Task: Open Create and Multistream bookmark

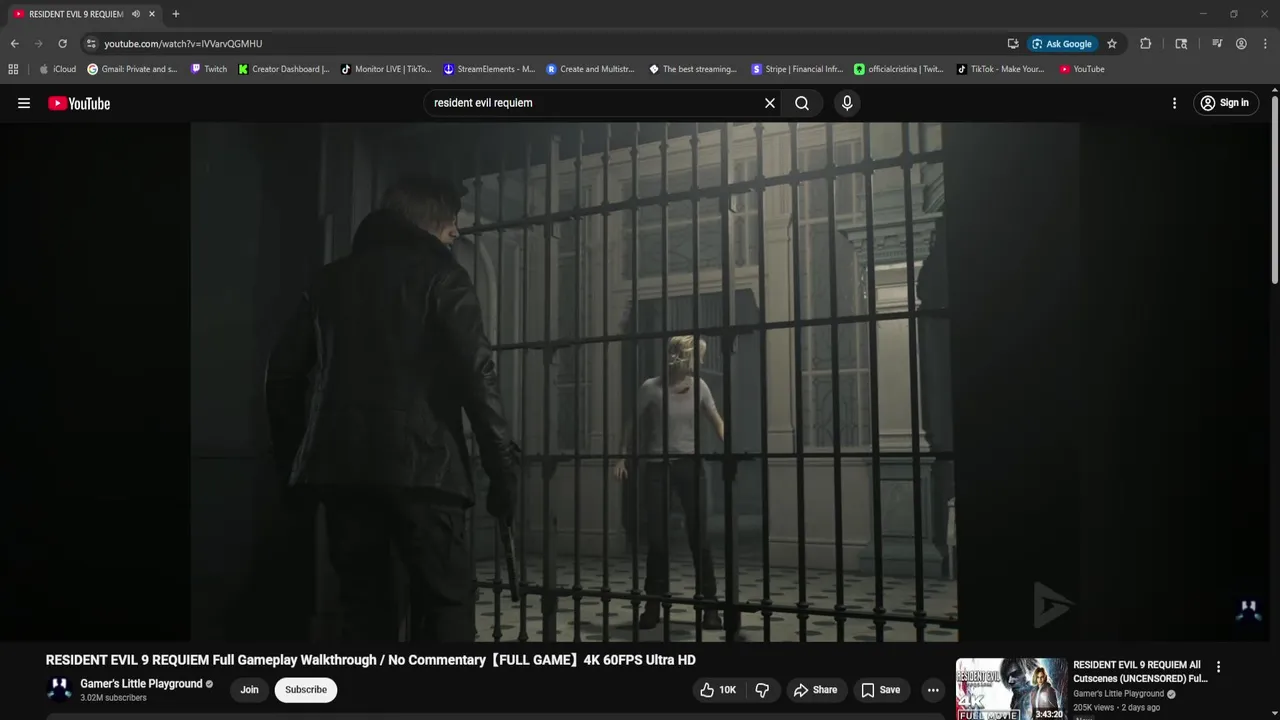Action: [590, 69]
